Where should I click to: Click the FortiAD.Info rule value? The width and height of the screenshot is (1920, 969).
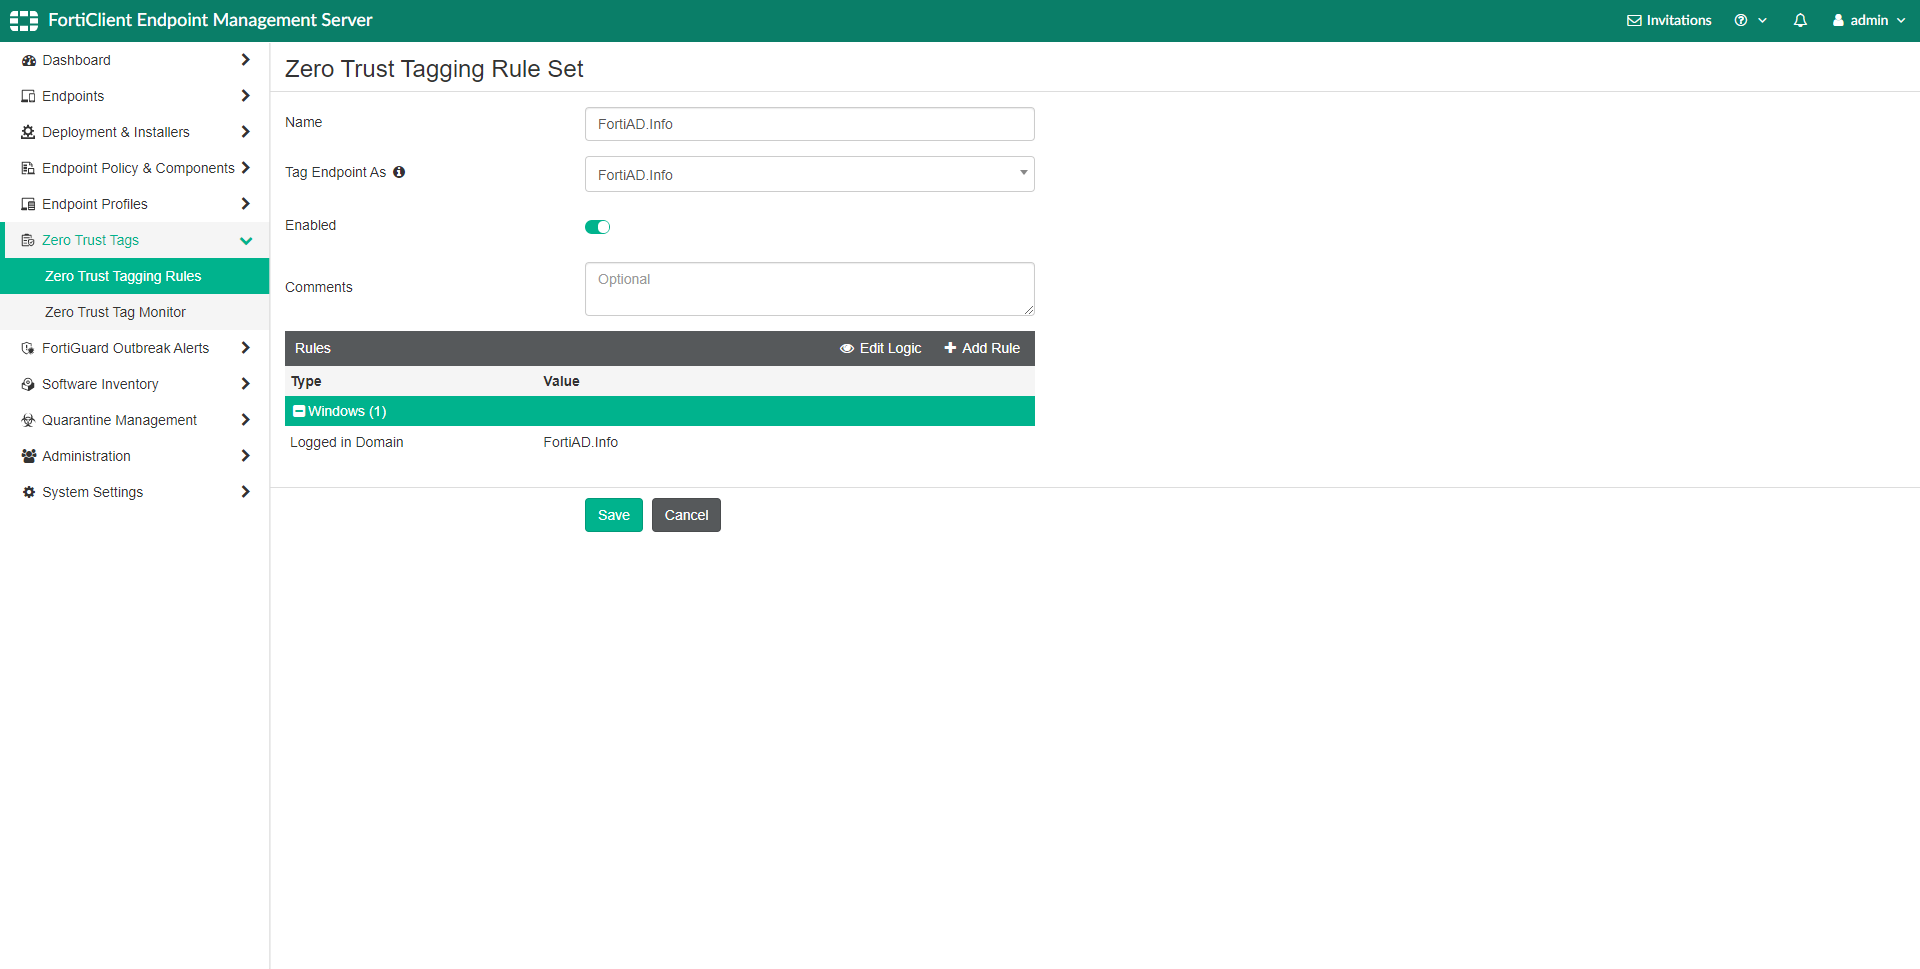coord(581,442)
